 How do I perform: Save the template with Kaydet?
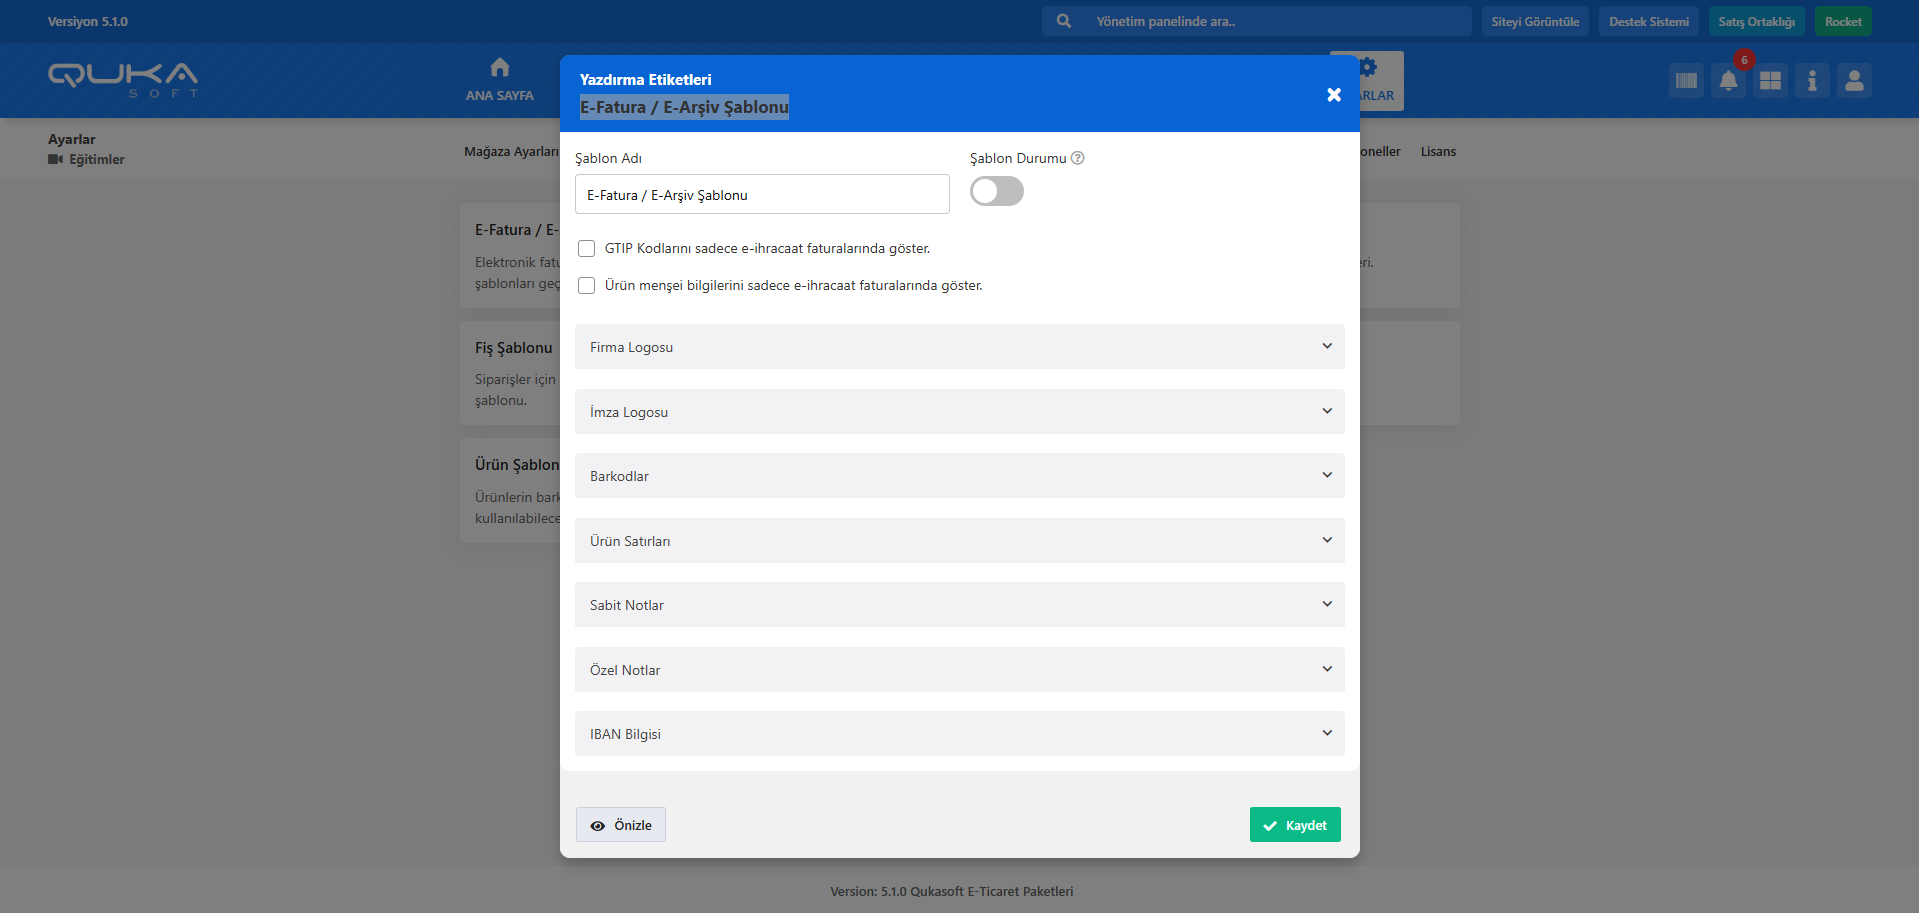(1294, 825)
